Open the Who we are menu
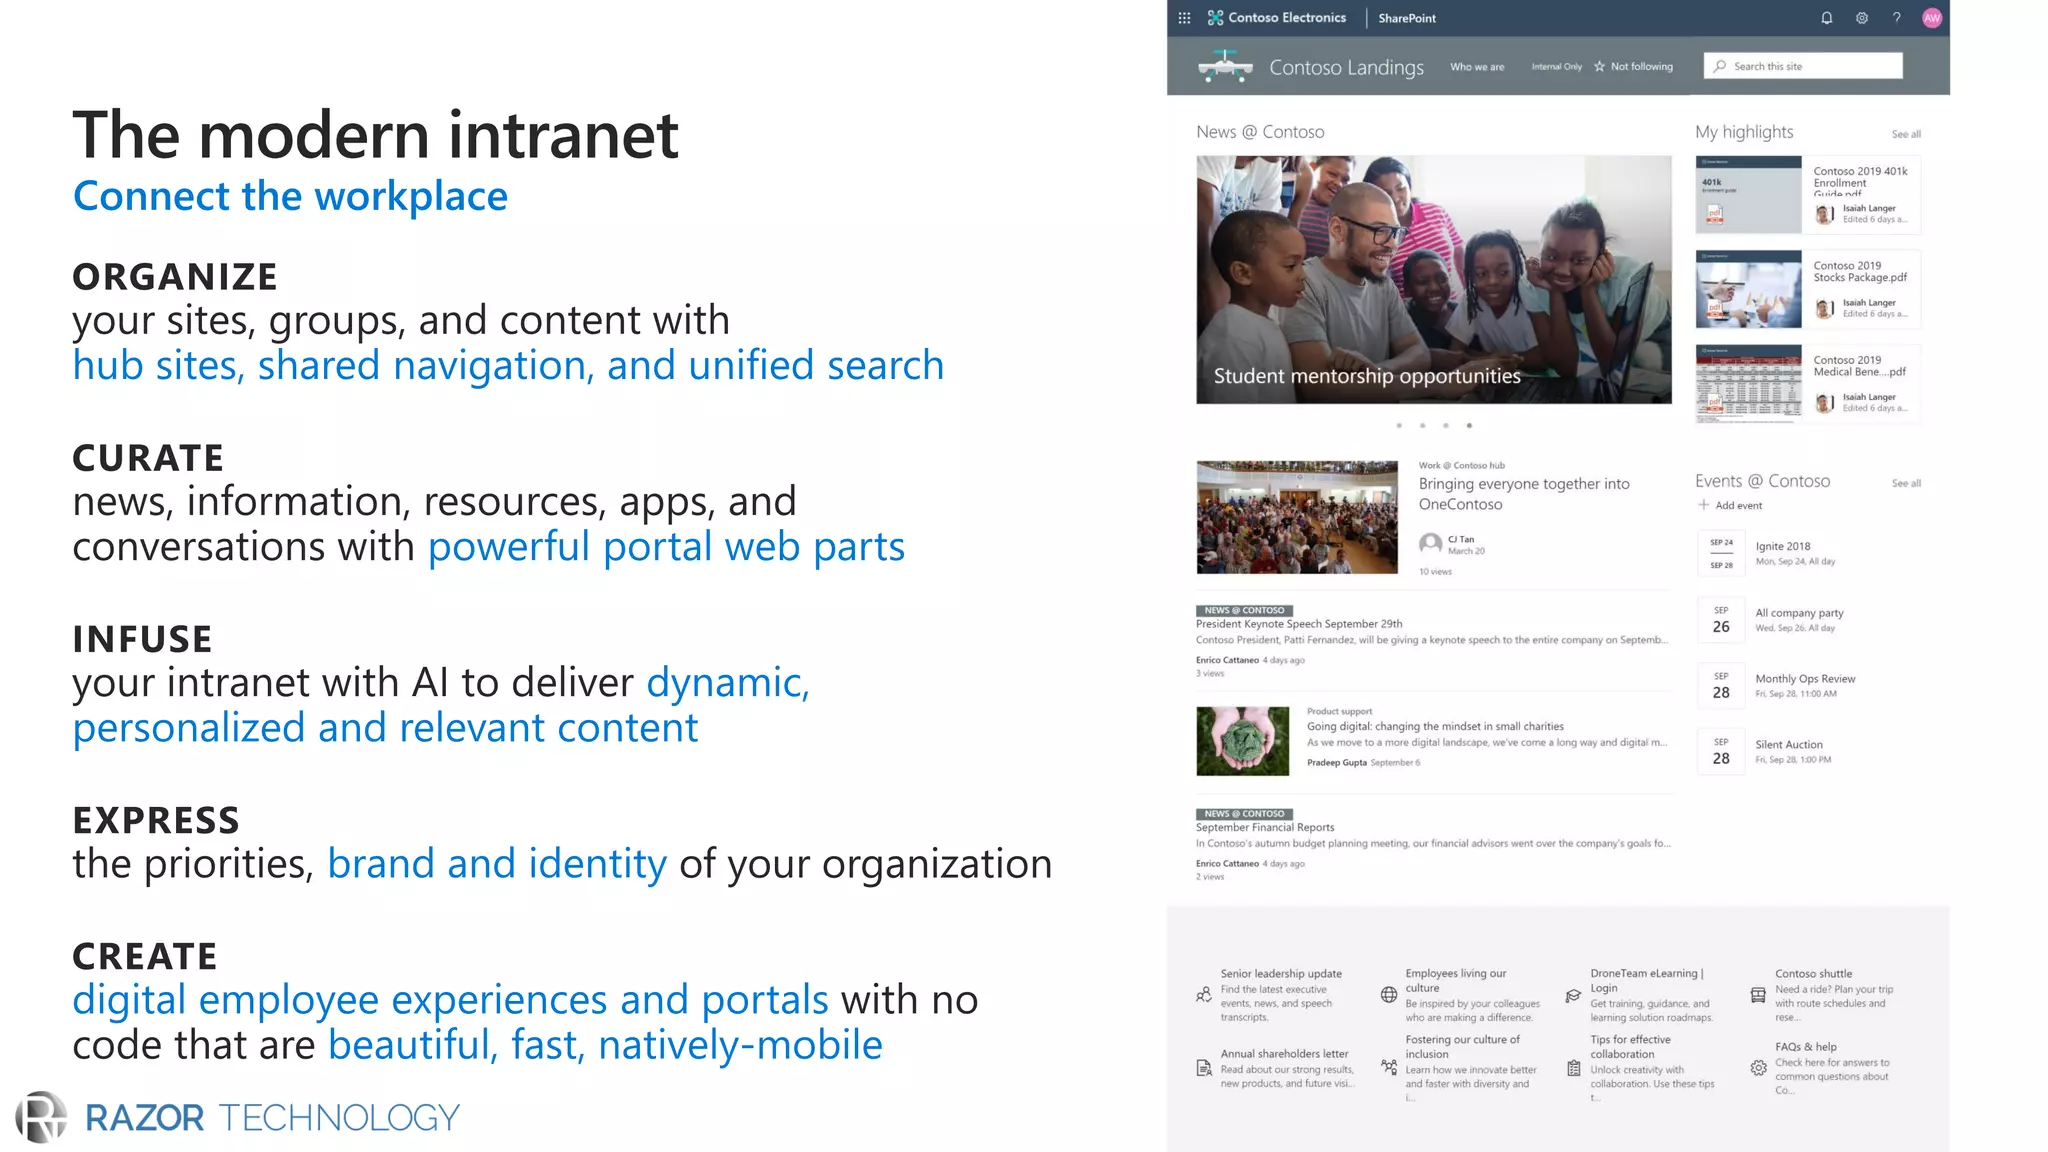The image size is (2048, 1152). [1476, 67]
